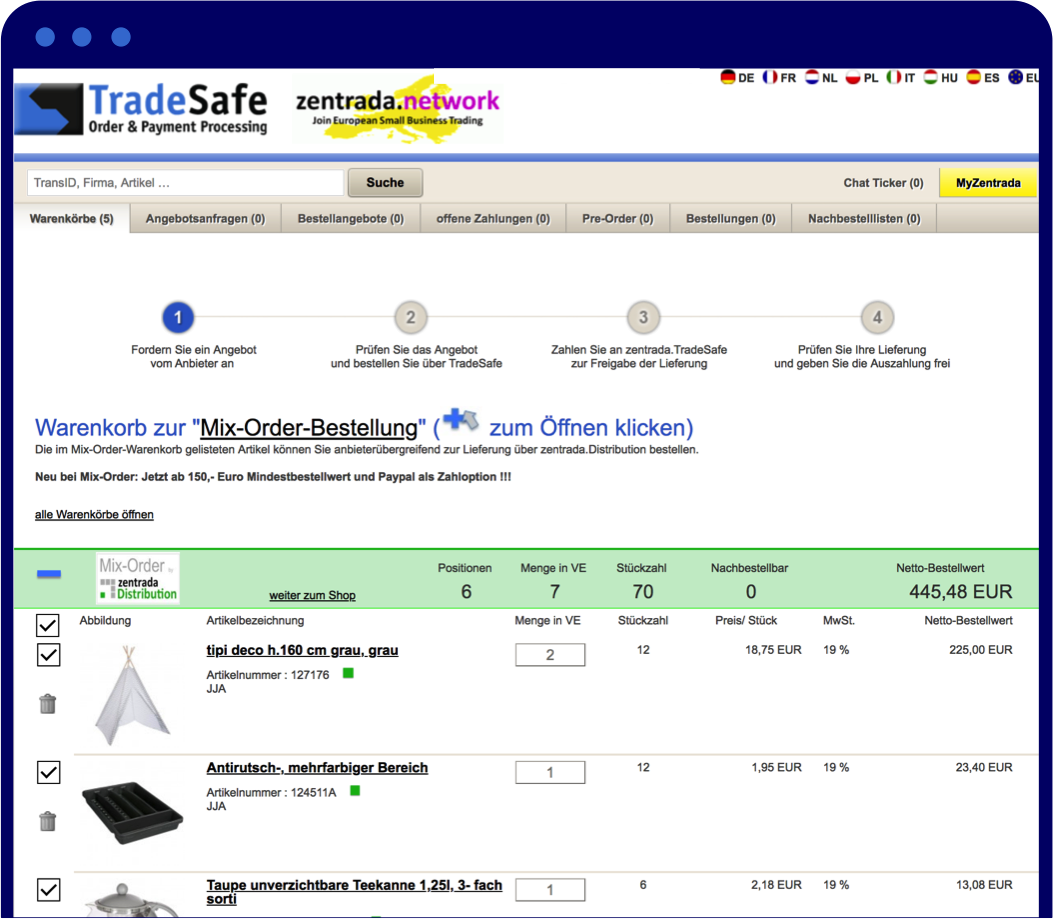Uncheck the Antirutsch item checkbox

(x=48, y=773)
